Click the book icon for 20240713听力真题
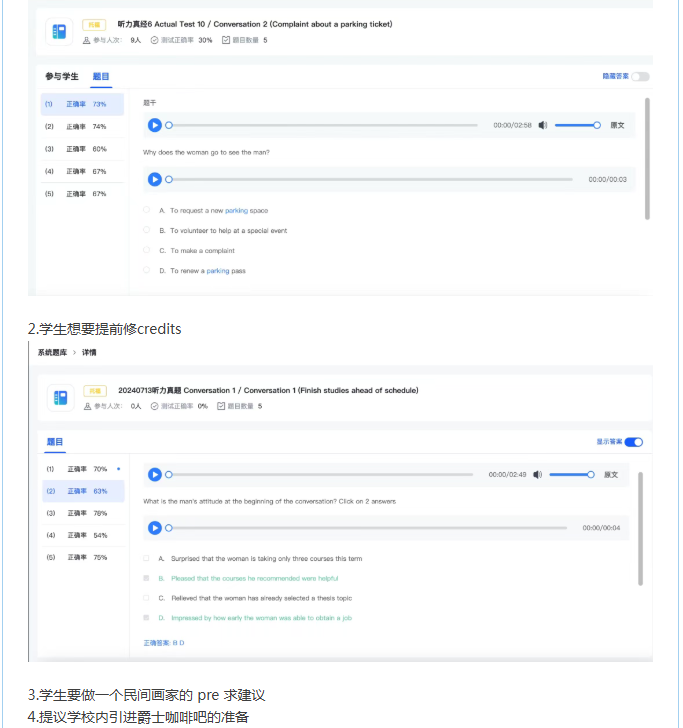 pos(60,398)
